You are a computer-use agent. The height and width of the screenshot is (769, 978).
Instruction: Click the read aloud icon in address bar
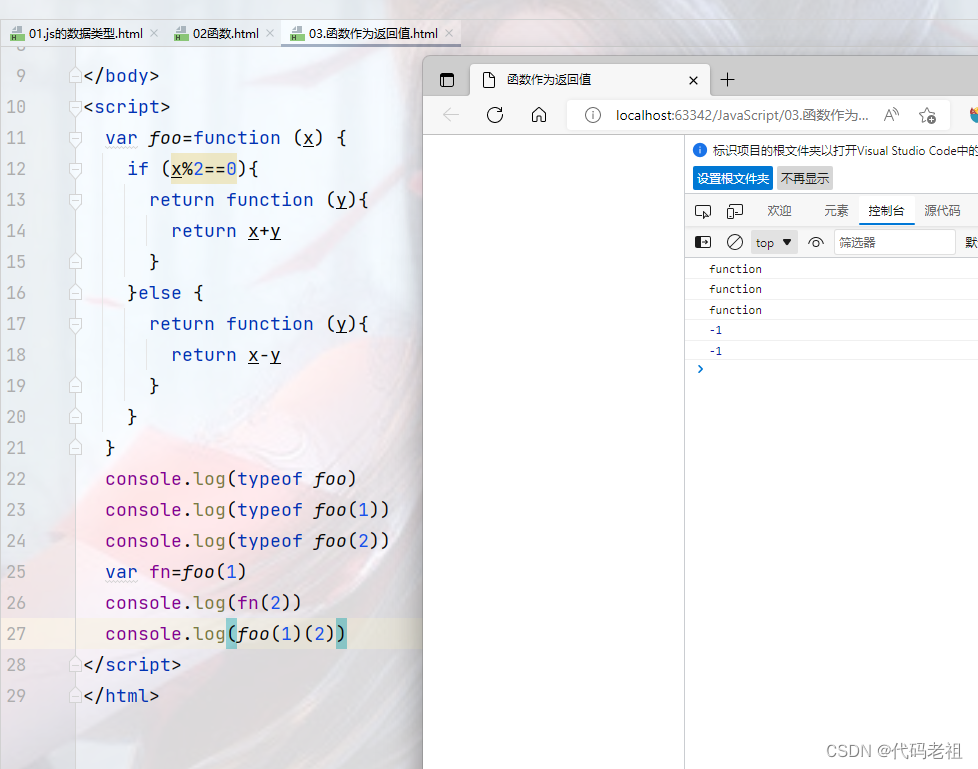pos(891,115)
